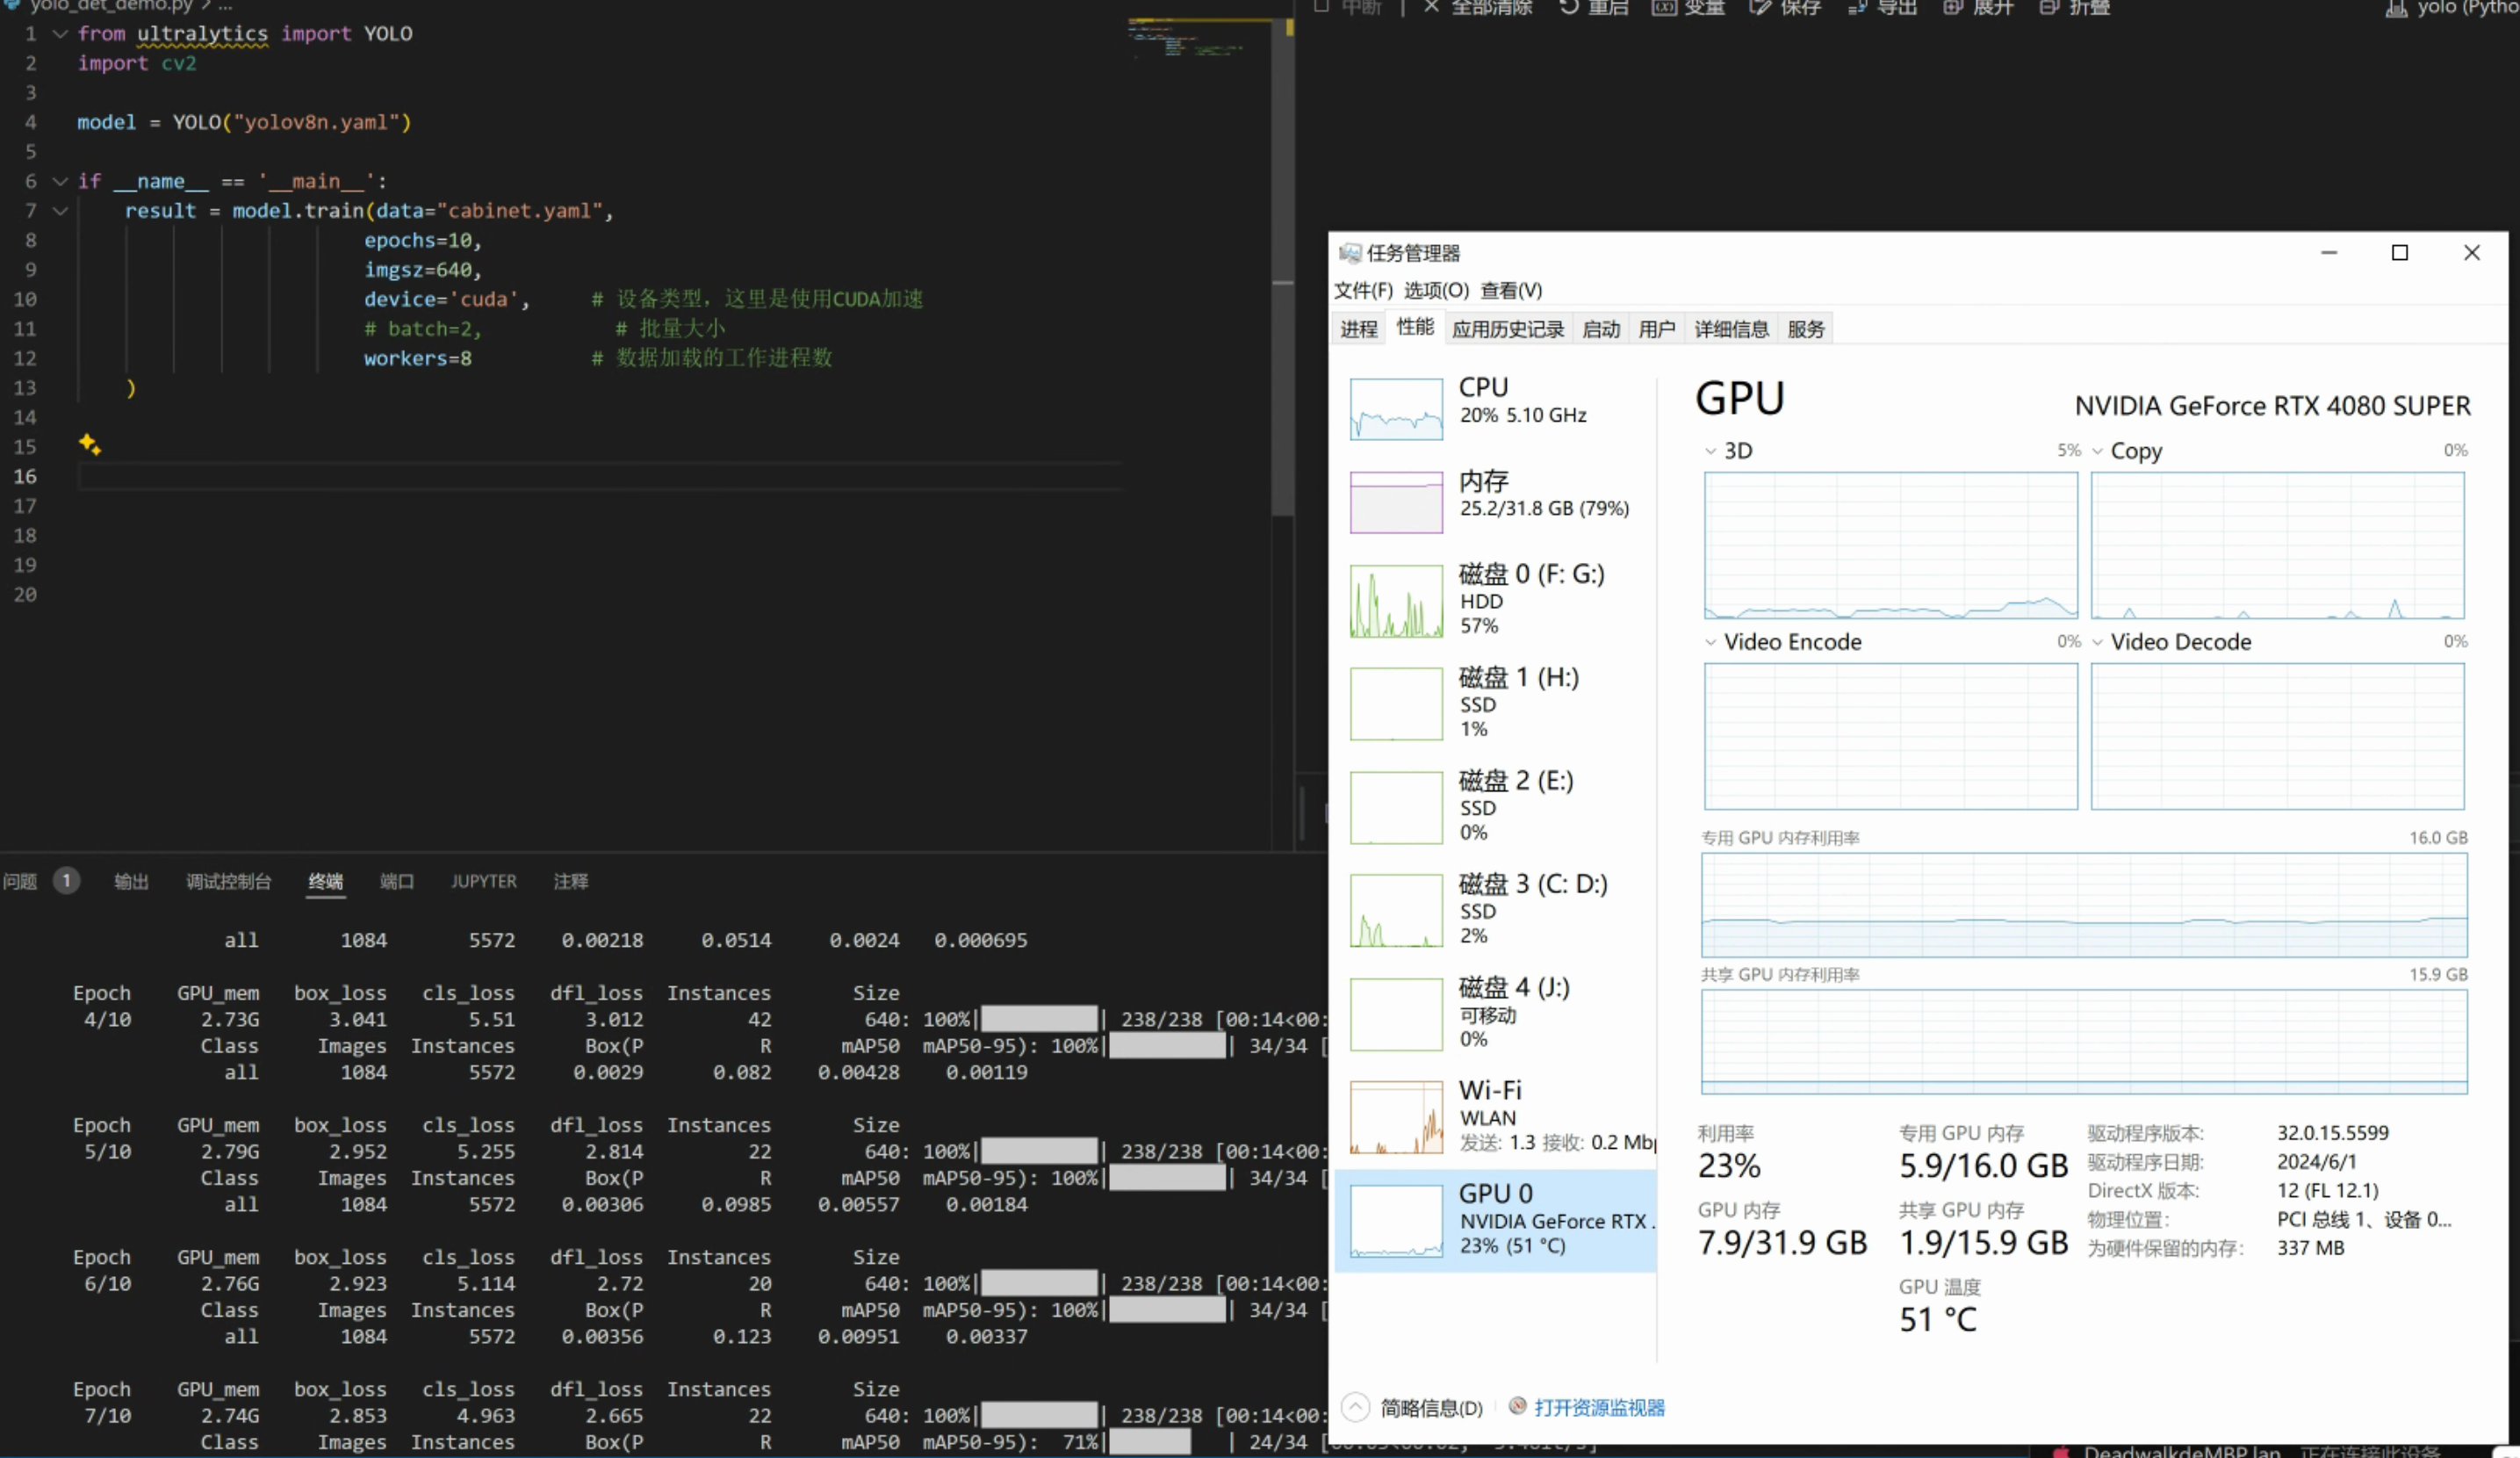Click the sparkle AI suggestion icon in editor
Screen dimensions: 2520x1458
pyautogui.click(x=90, y=444)
